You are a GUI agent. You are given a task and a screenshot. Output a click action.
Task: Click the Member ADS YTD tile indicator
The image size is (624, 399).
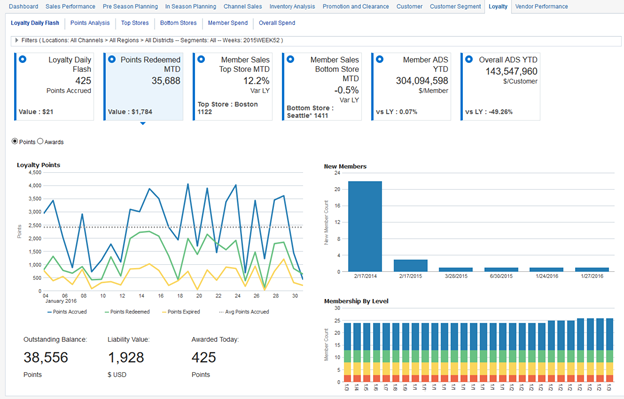380,59
